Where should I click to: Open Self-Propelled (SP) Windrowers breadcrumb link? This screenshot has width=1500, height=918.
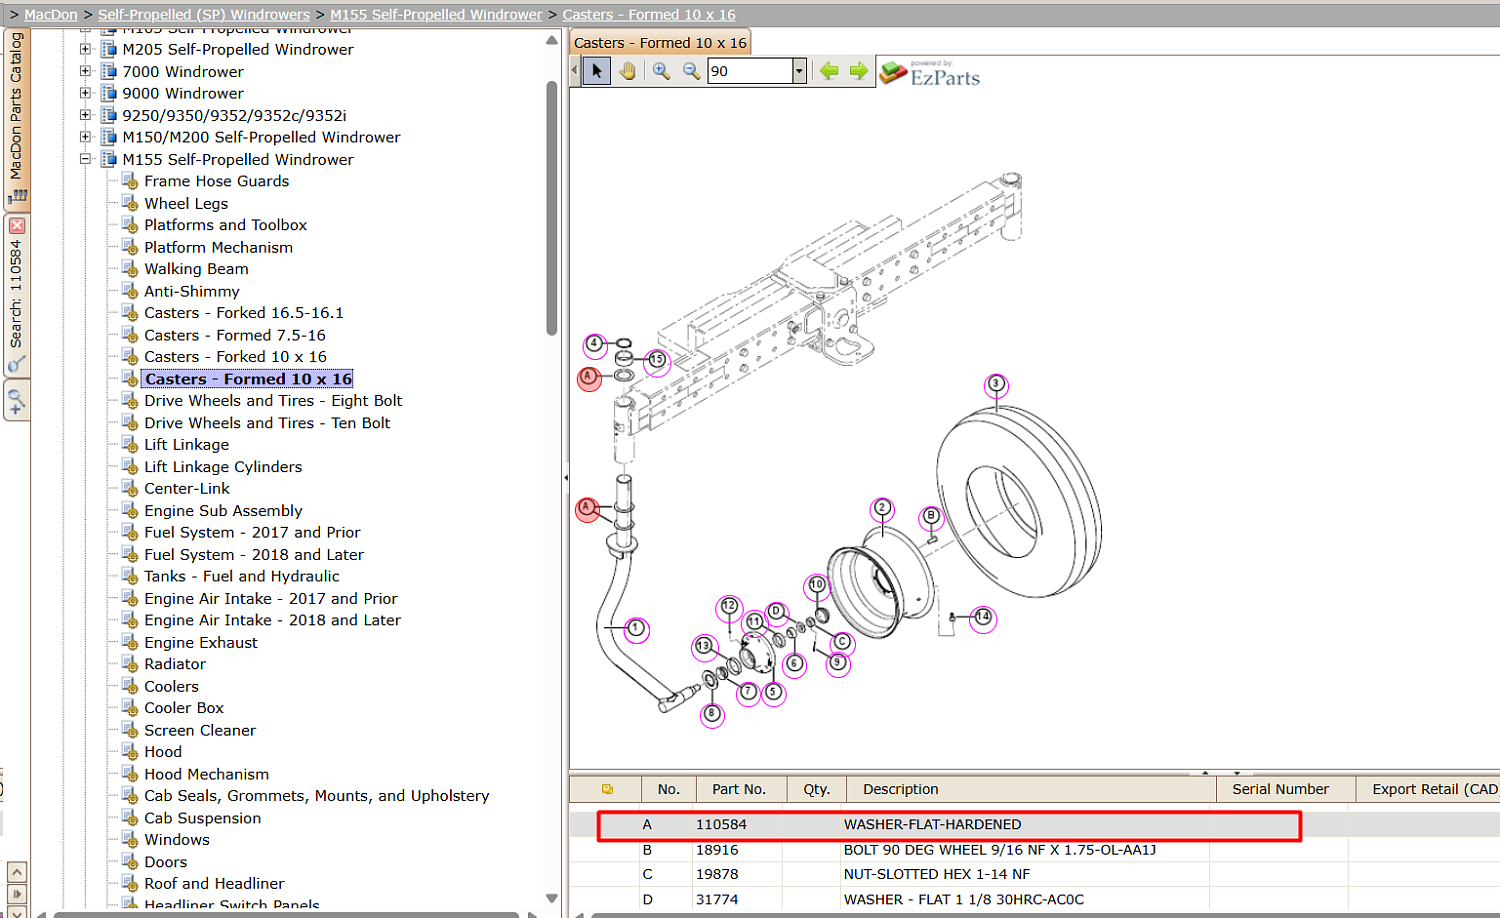coord(204,15)
